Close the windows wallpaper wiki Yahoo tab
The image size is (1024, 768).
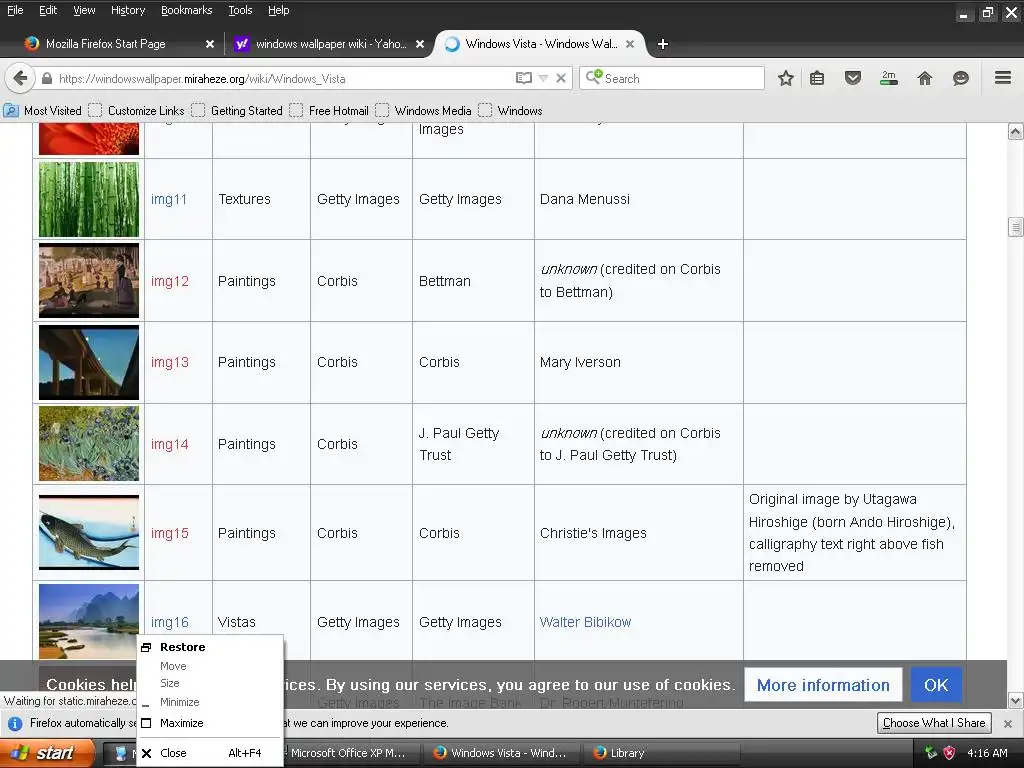[420, 44]
